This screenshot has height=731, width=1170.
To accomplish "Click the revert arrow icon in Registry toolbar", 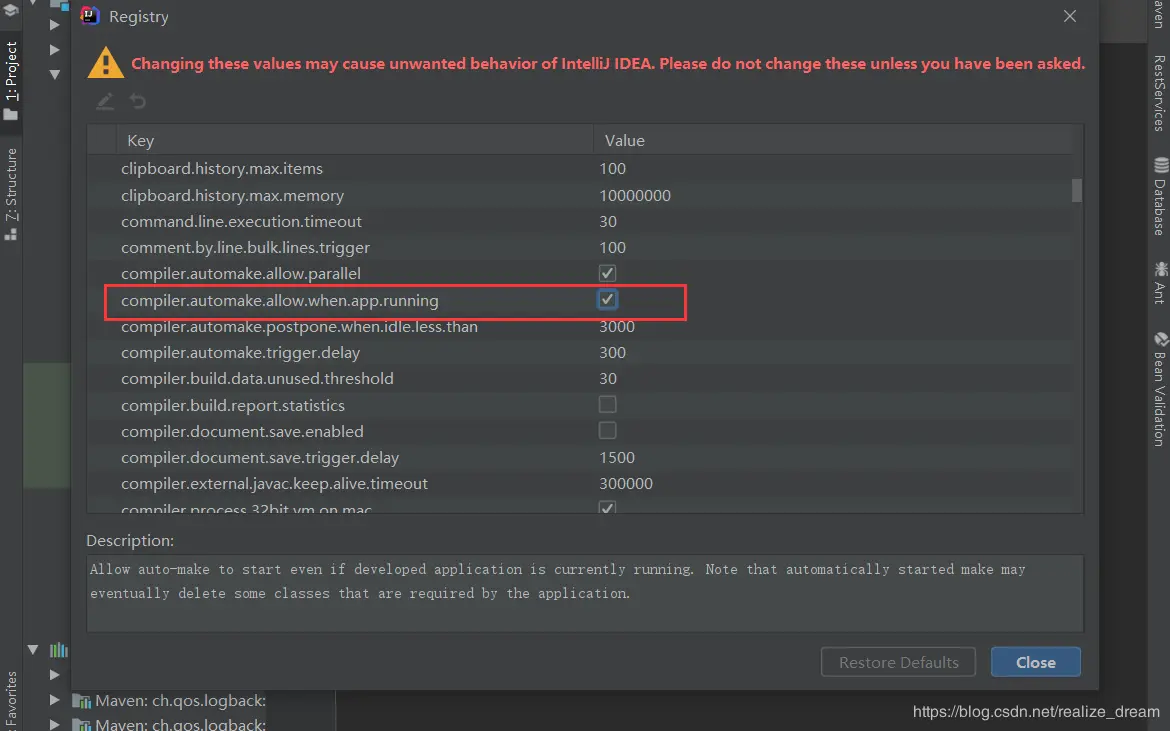I will pos(137,101).
